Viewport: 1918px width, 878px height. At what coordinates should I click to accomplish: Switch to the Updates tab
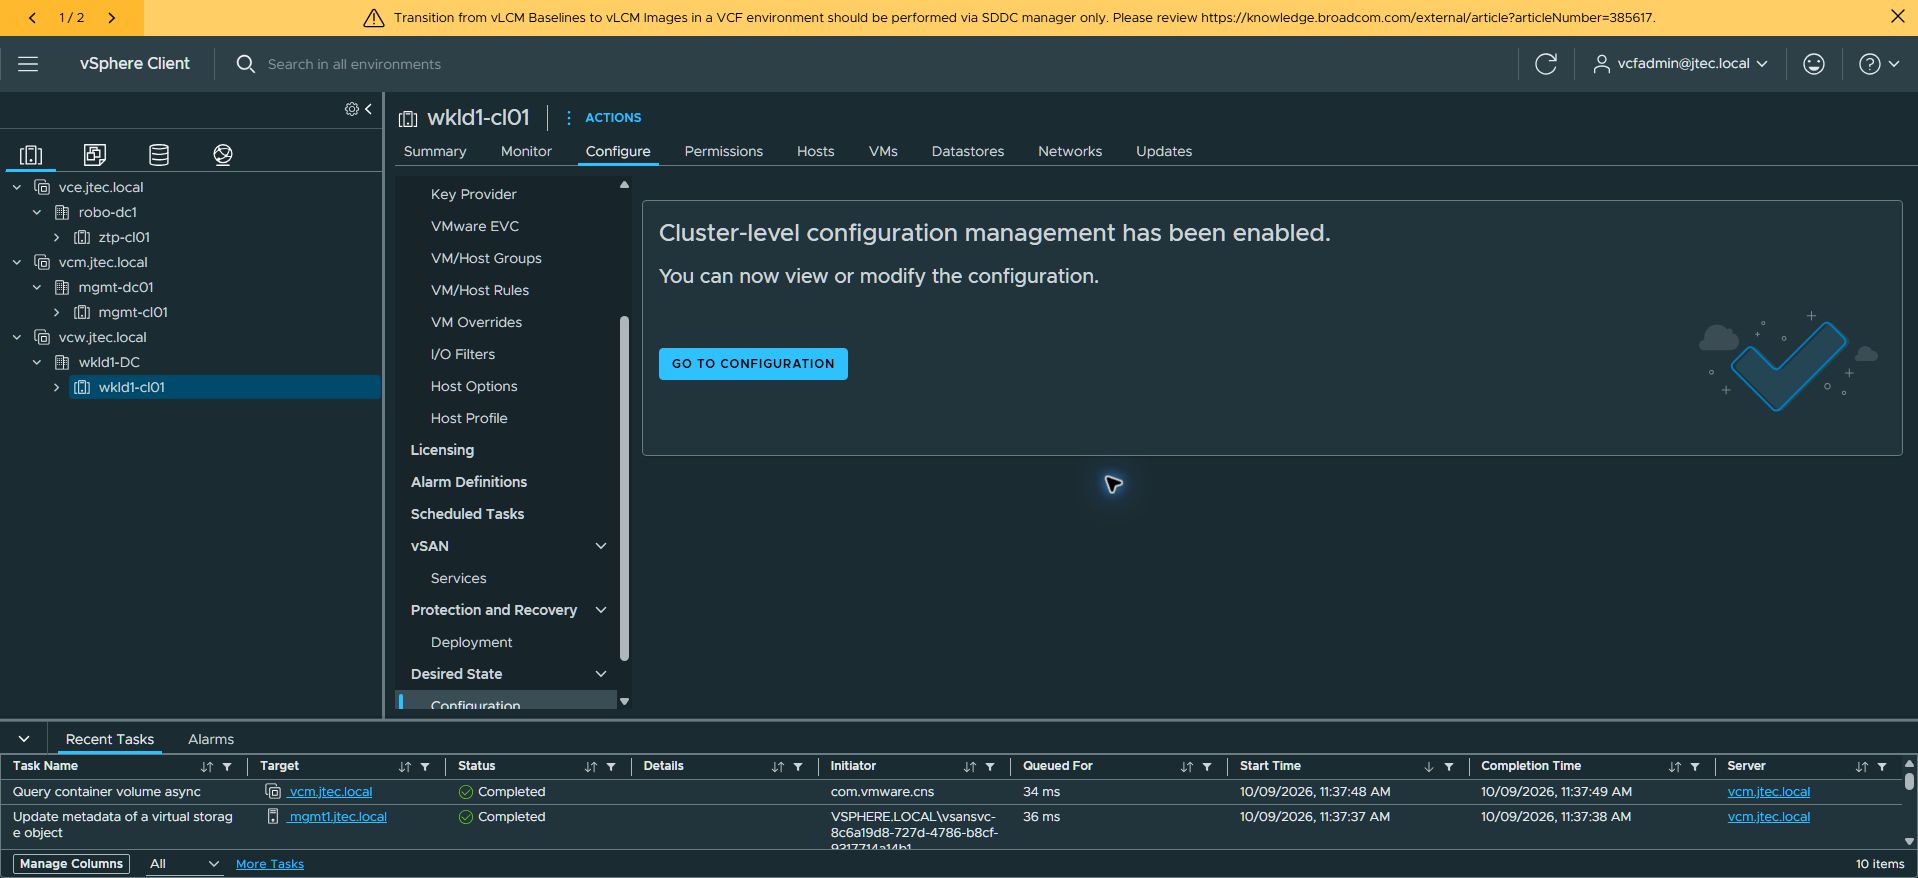1164,151
